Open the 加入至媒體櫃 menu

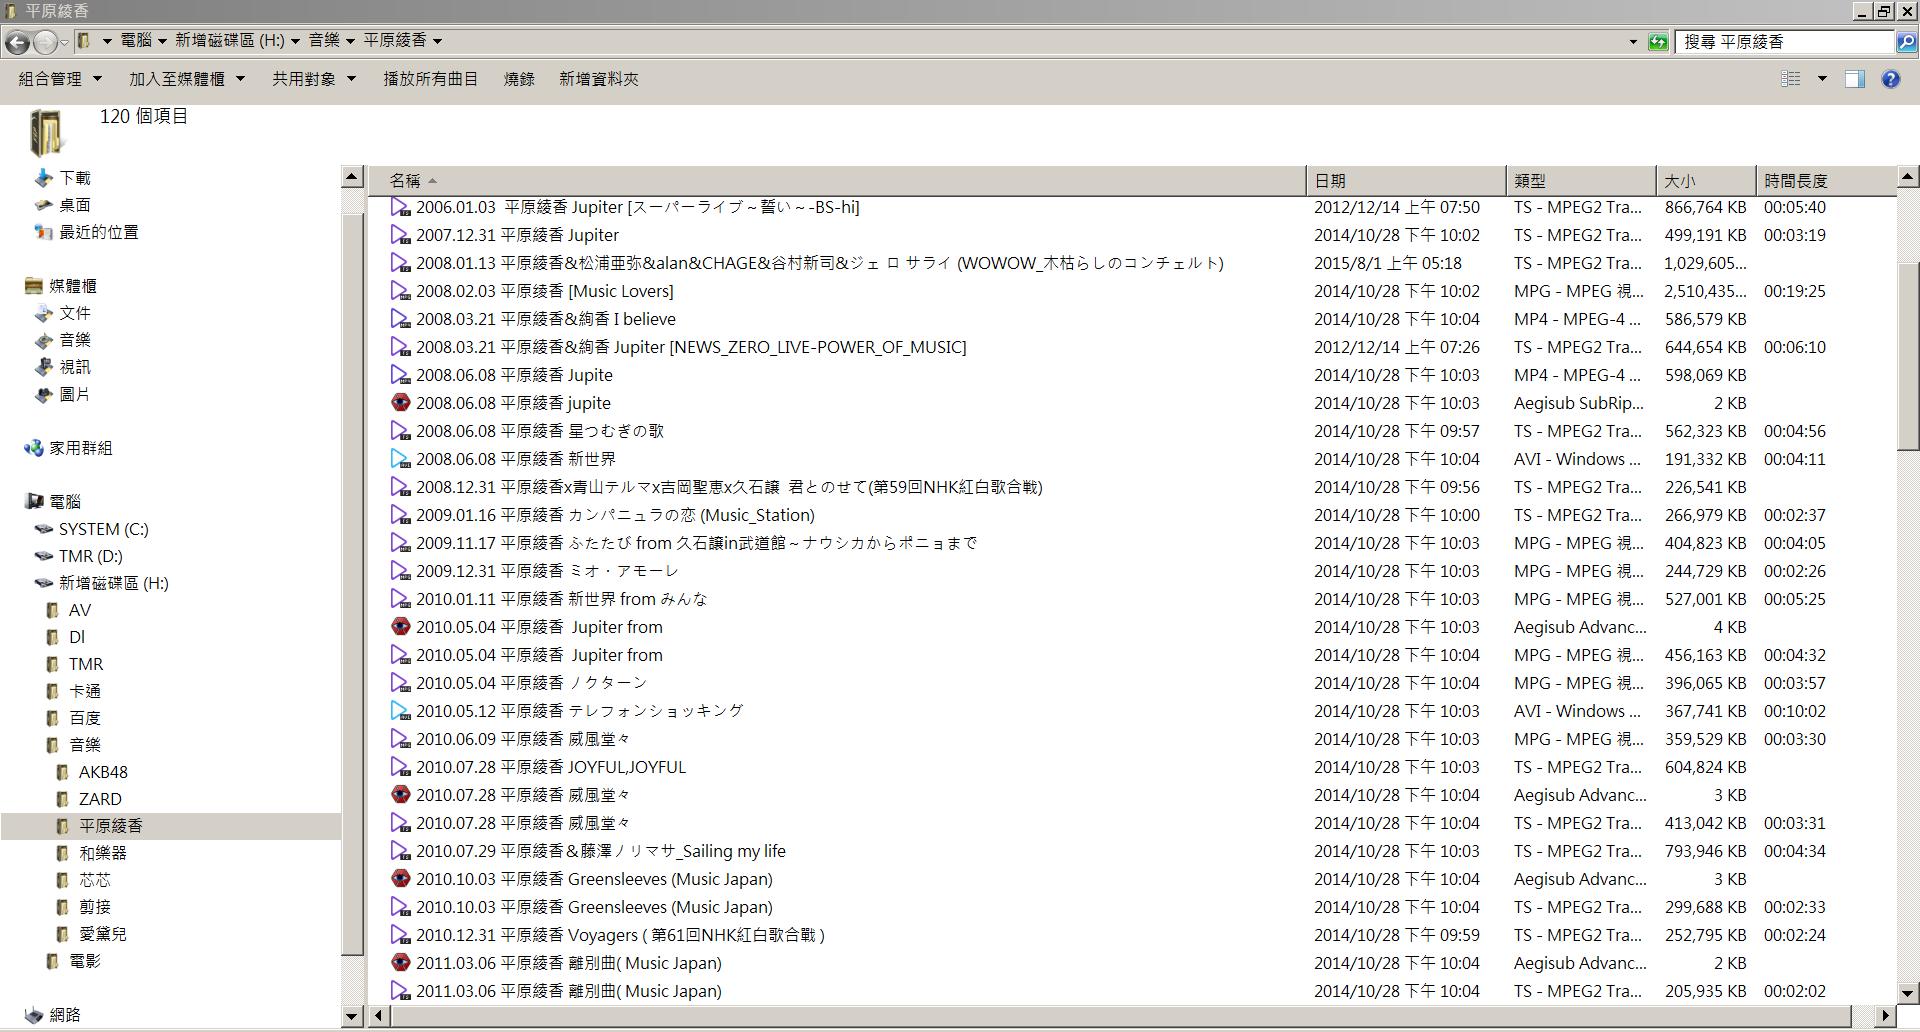point(186,79)
